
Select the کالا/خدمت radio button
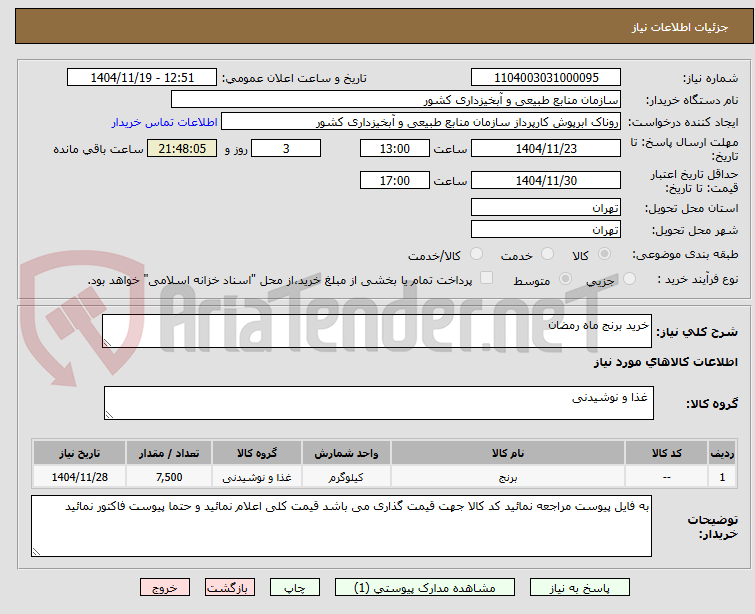(476, 254)
